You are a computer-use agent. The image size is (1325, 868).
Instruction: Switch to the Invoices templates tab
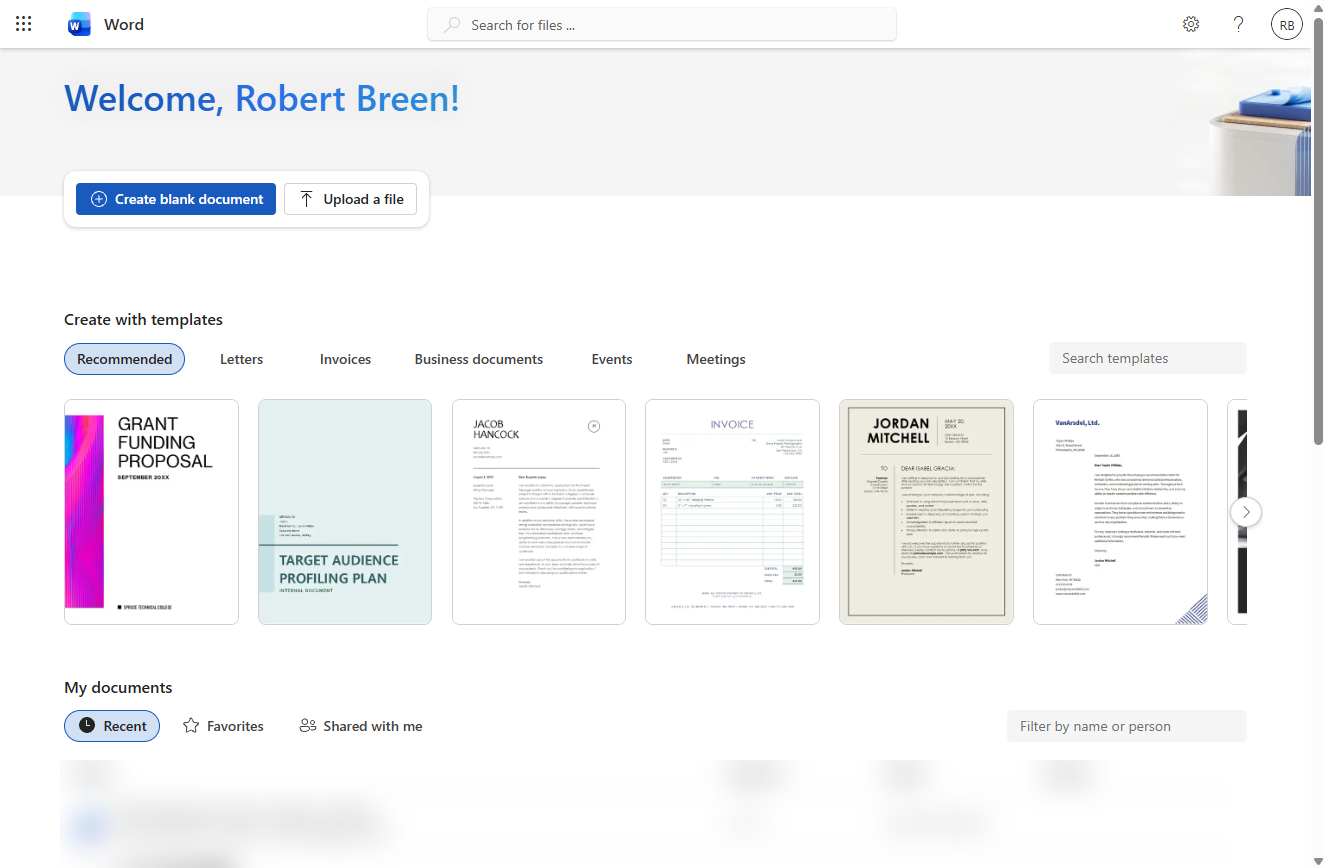(x=345, y=359)
